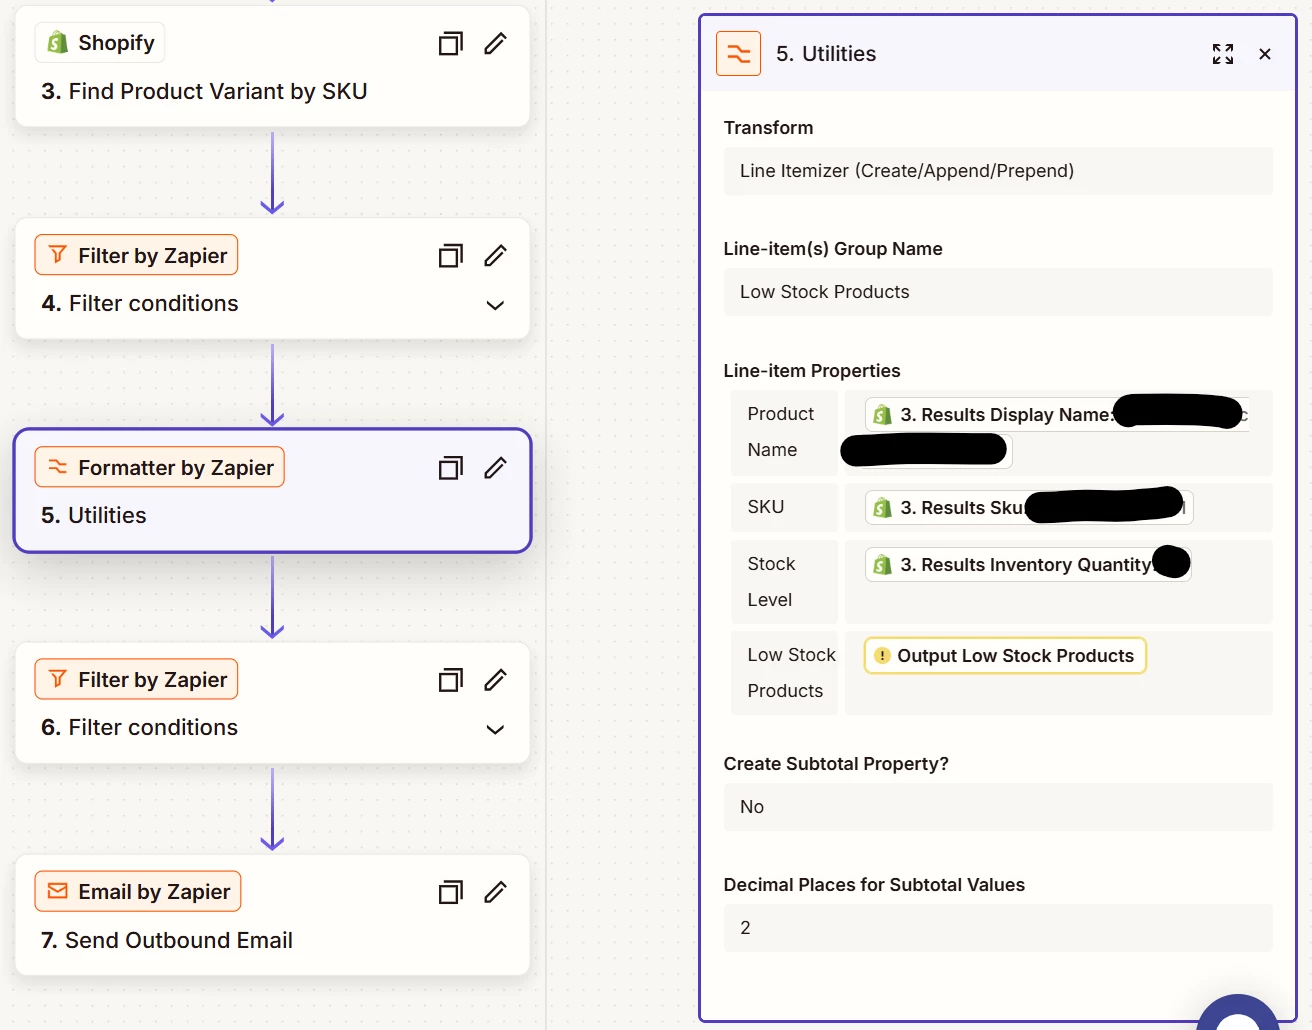This screenshot has width=1312, height=1030.
Task: Duplicate the Shopify step 3 card
Action: (x=451, y=43)
